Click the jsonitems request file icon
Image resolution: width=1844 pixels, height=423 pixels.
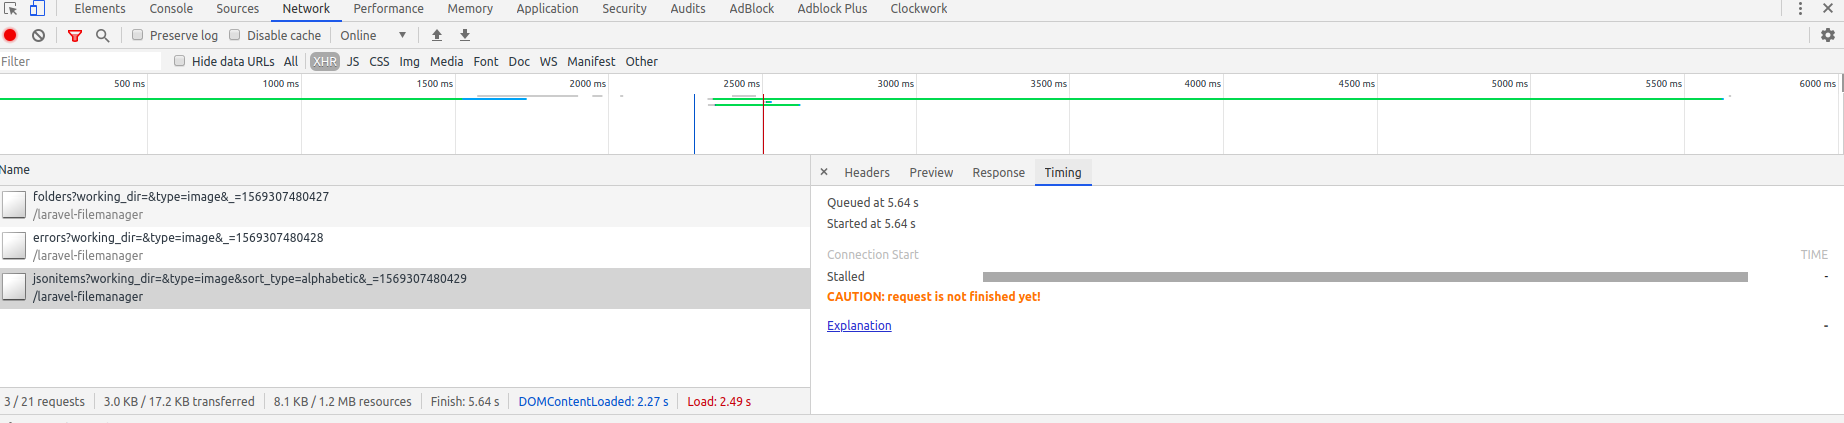pyautogui.click(x=14, y=287)
